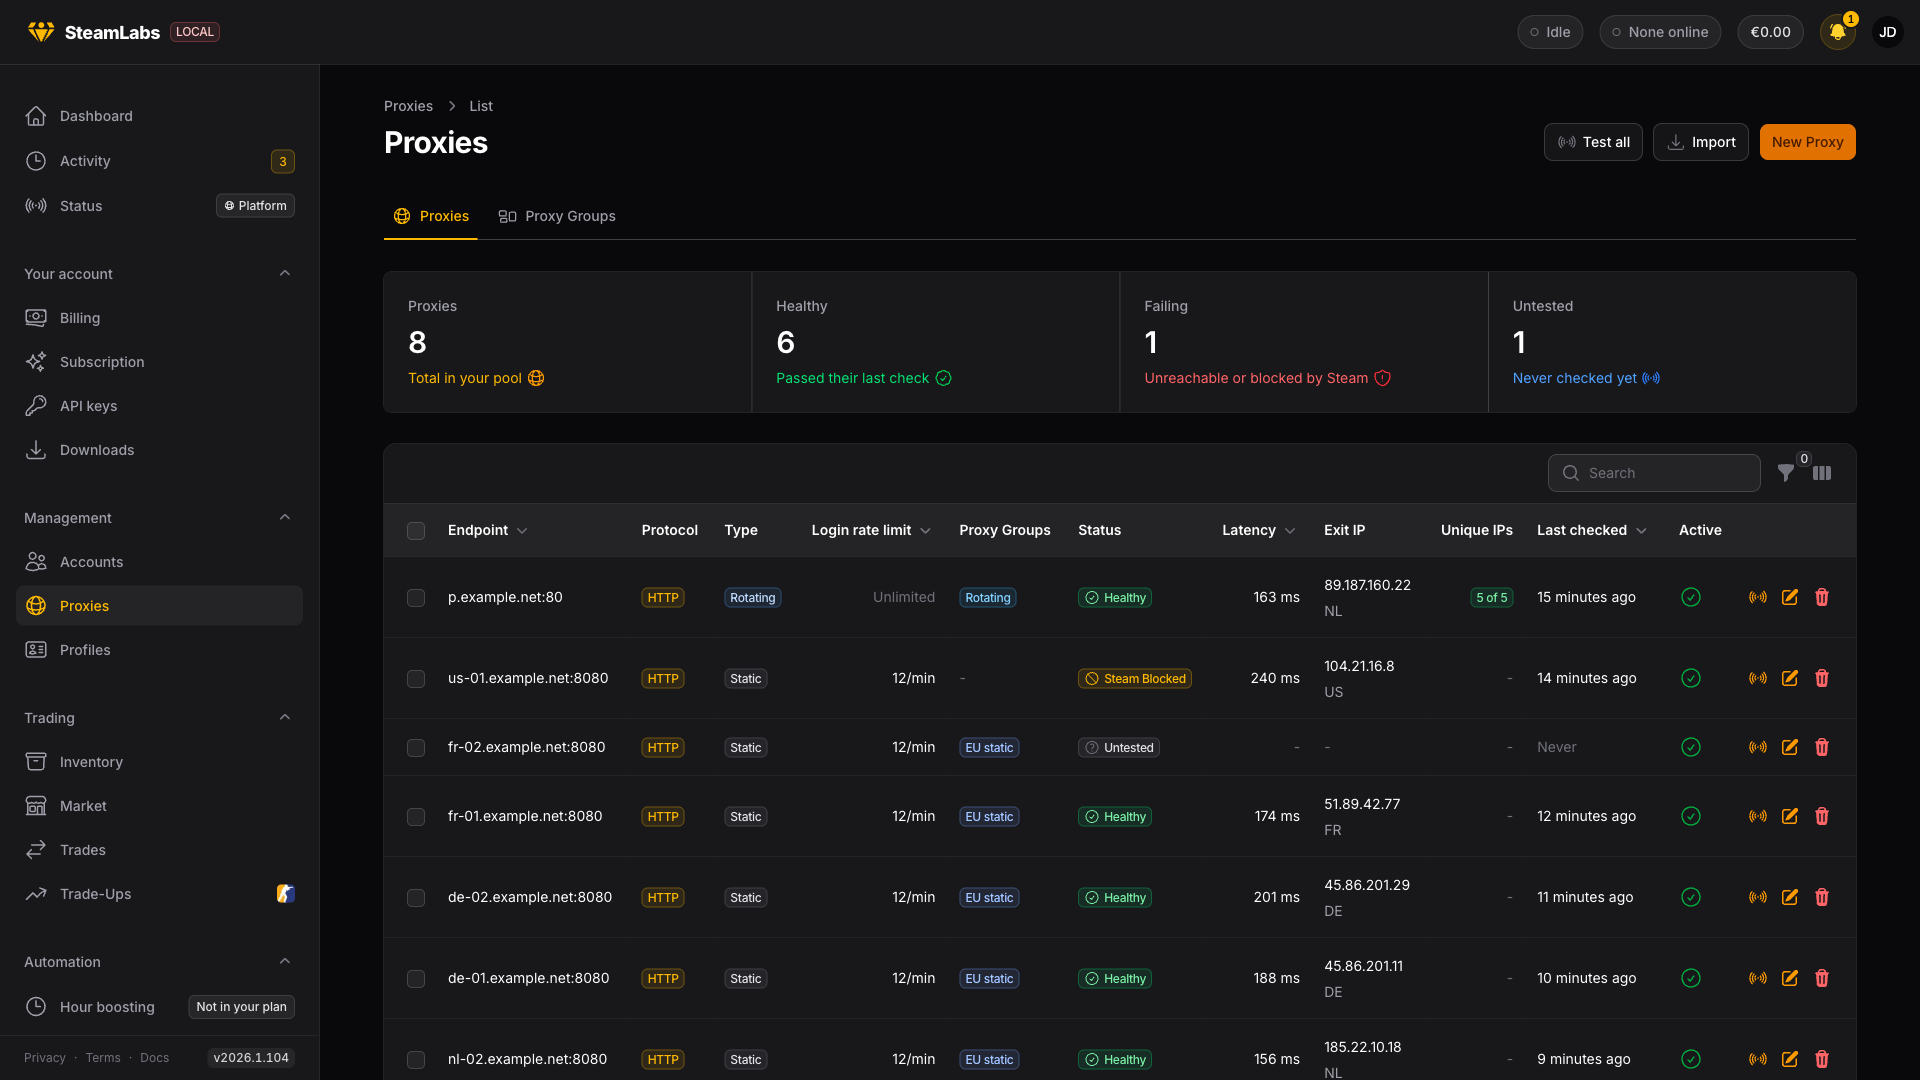Open Inventory in the sidebar
Viewport: 1920px width, 1080px height.
(x=159, y=762)
